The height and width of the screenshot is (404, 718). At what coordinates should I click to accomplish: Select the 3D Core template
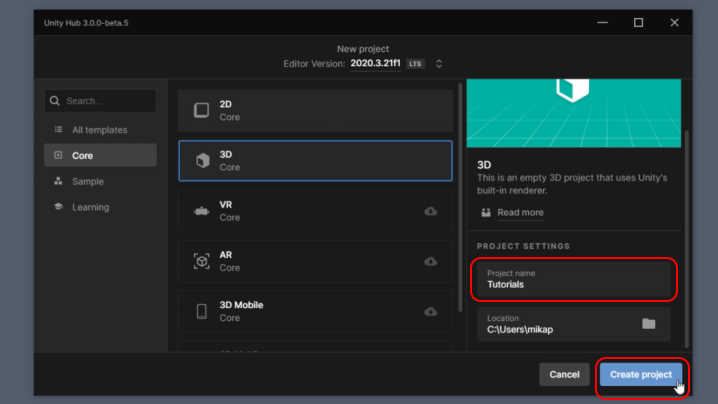[315, 161]
